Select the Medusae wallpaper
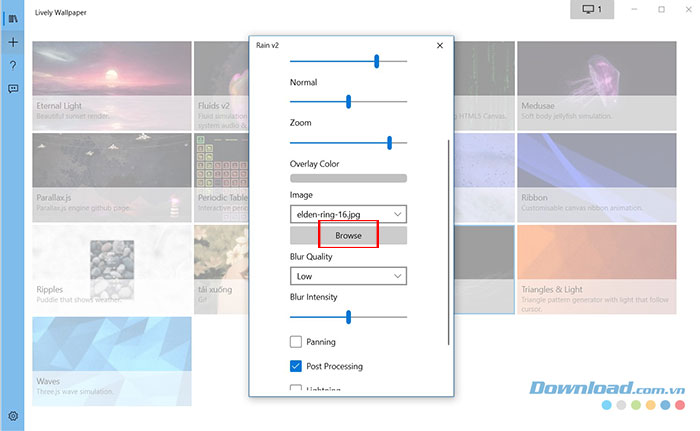 click(x=596, y=86)
